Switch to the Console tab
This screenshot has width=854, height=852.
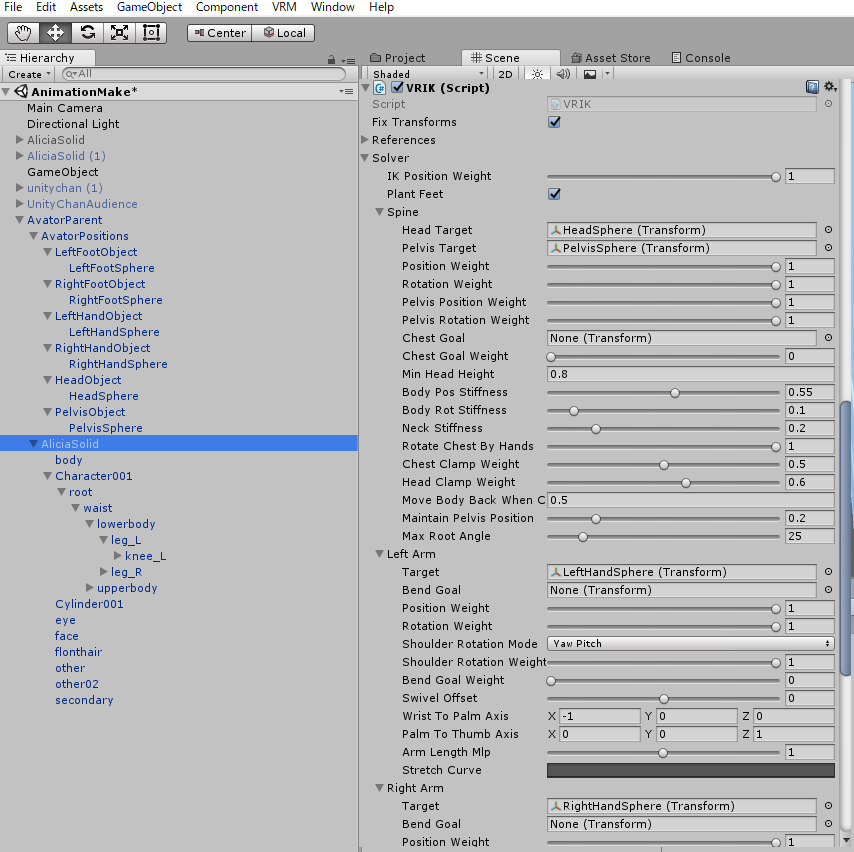[x=700, y=57]
